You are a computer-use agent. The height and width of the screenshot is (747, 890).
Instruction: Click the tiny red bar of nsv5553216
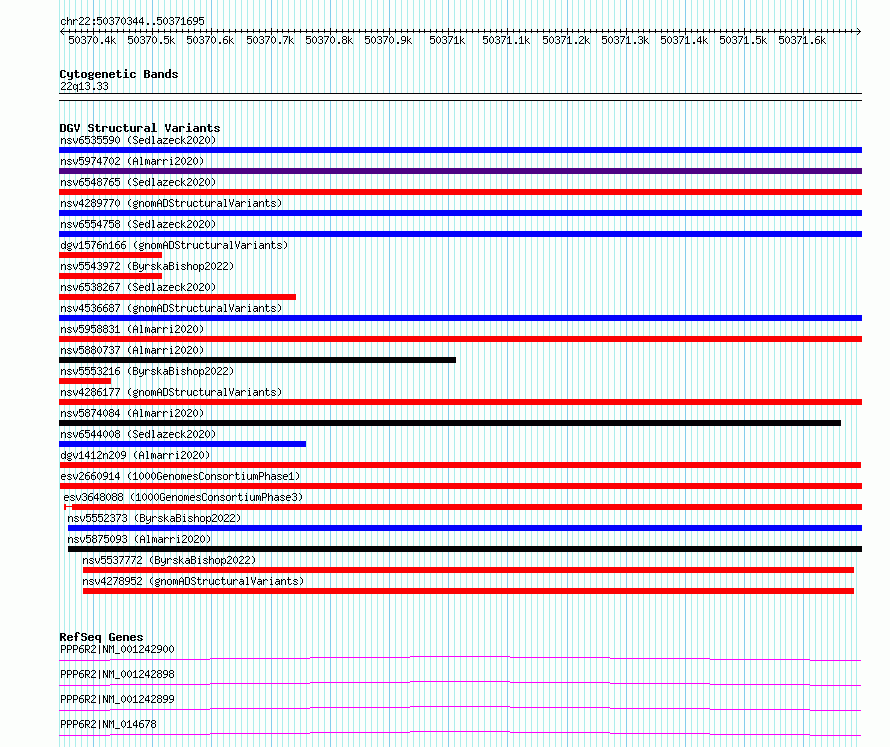point(85,381)
